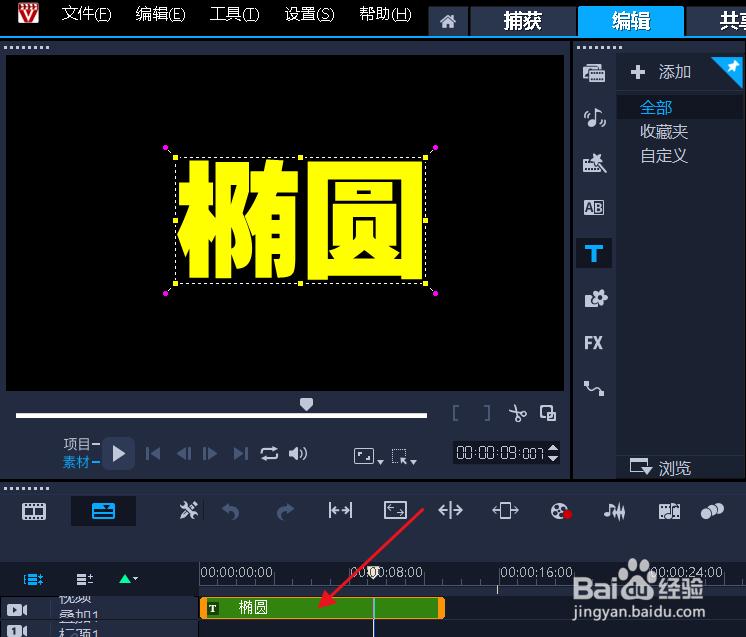Click the preview timecode field
This screenshot has height=637, width=746.
[500, 453]
